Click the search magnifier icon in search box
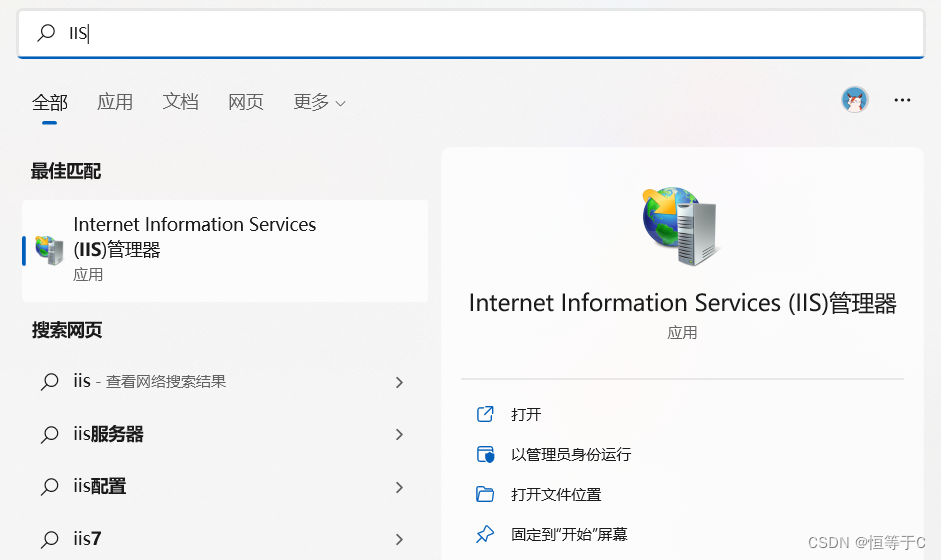This screenshot has width=941, height=560. [46, 32]
